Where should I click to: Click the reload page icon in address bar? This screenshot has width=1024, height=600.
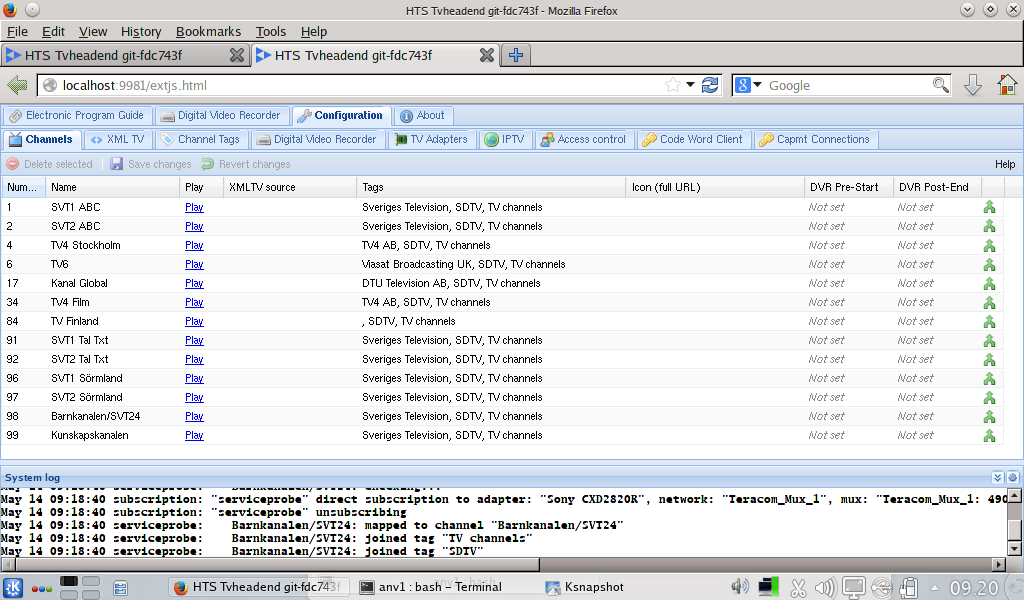click(710, 85)
